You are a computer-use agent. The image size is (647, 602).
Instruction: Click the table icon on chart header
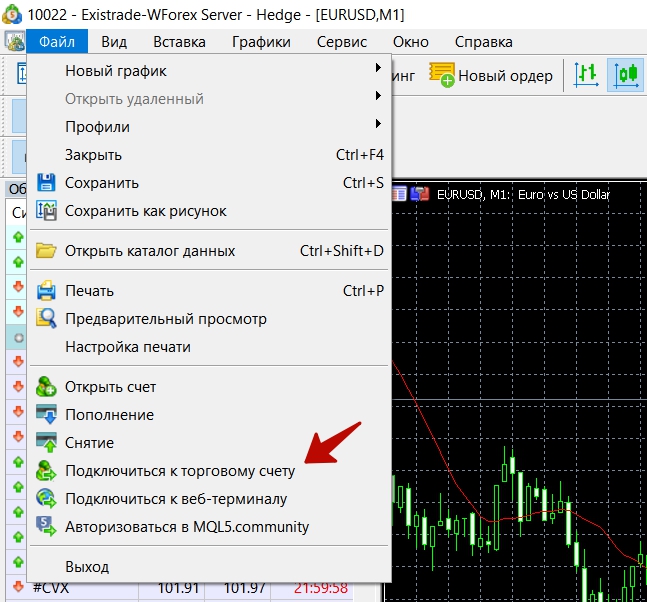(399, 194)
